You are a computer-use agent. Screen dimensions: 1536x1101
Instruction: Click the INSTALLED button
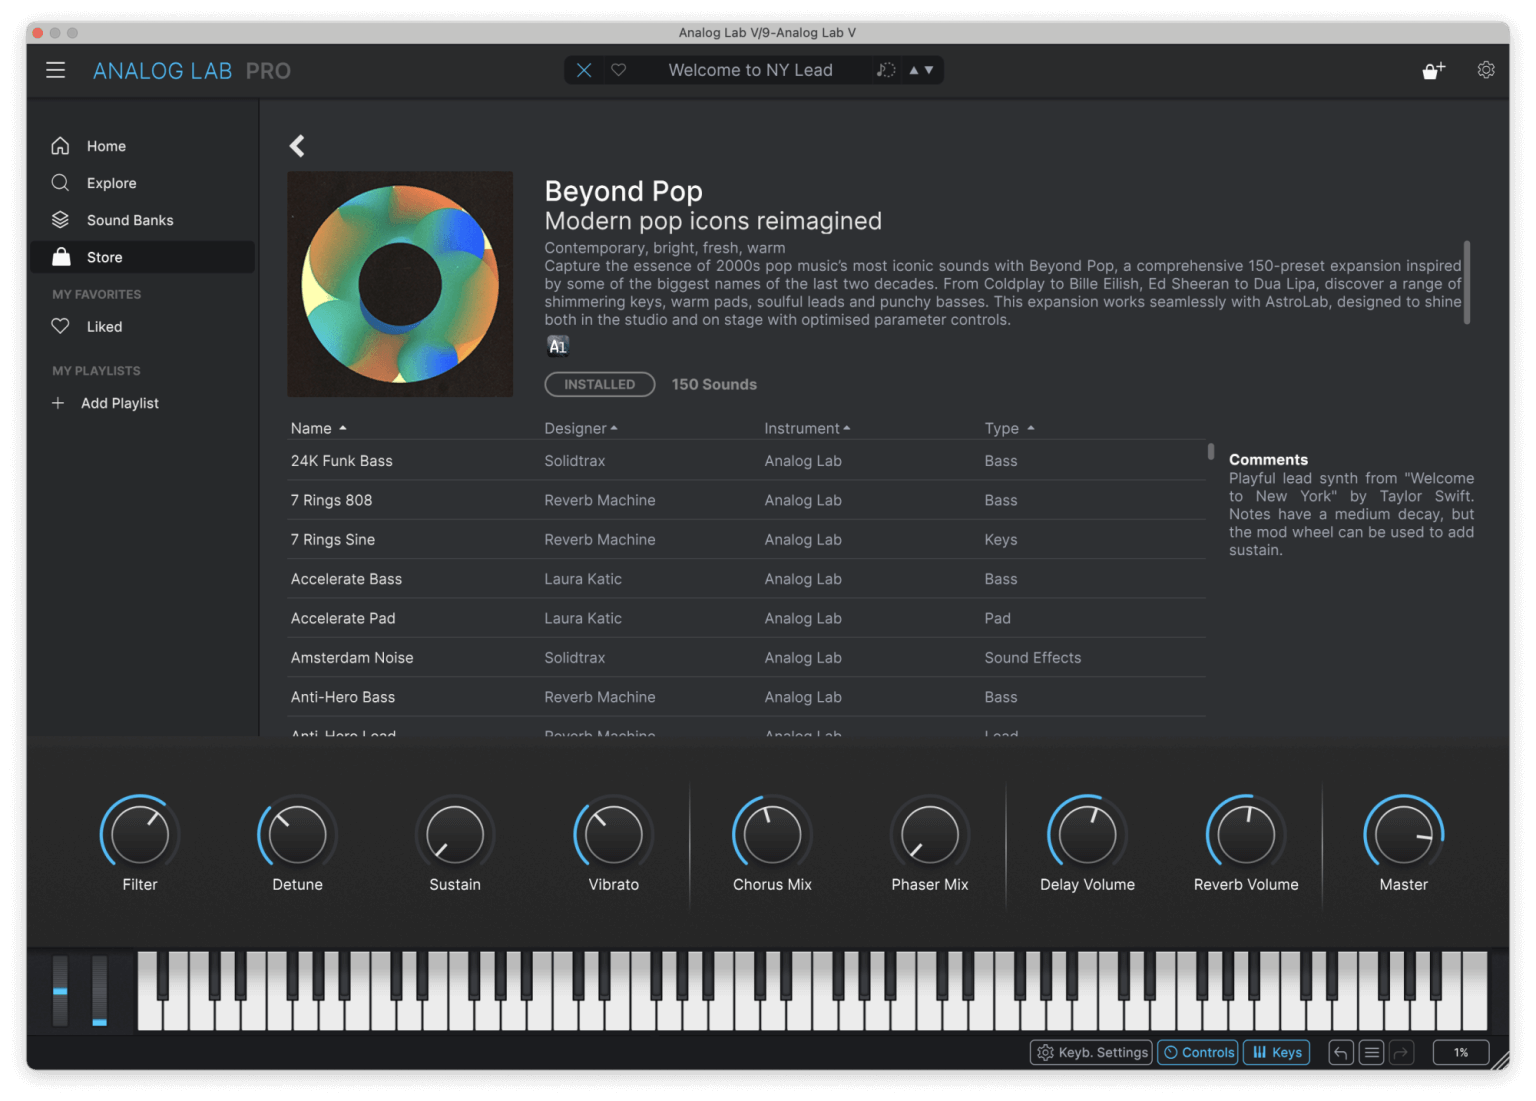click(x=599, y=384)
